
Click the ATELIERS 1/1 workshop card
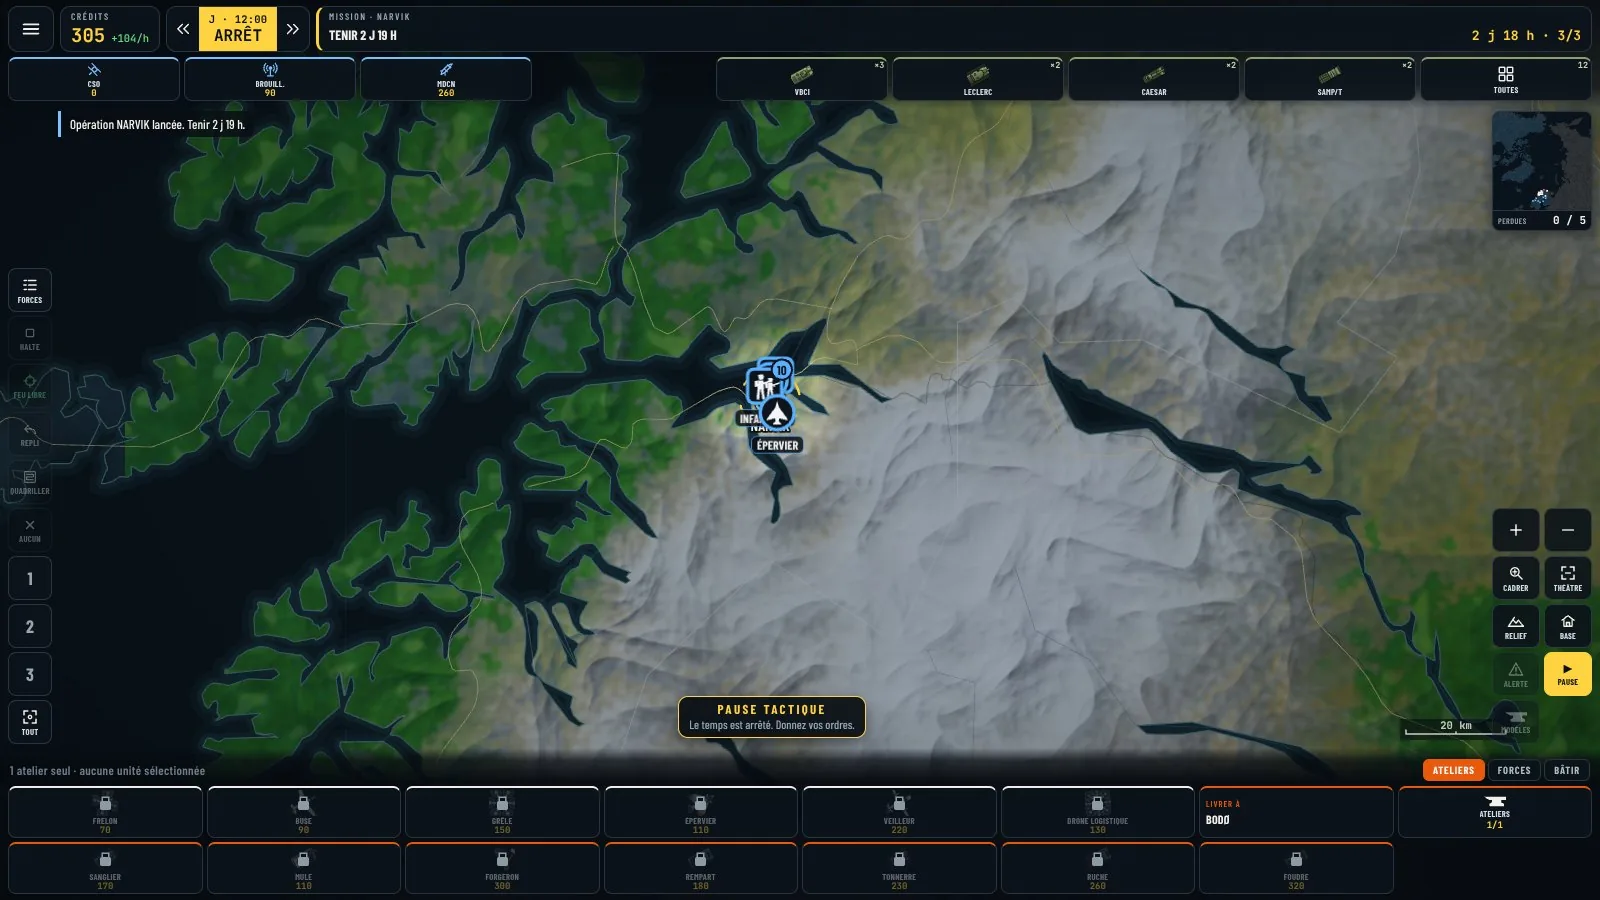[x=1495, y=812]
